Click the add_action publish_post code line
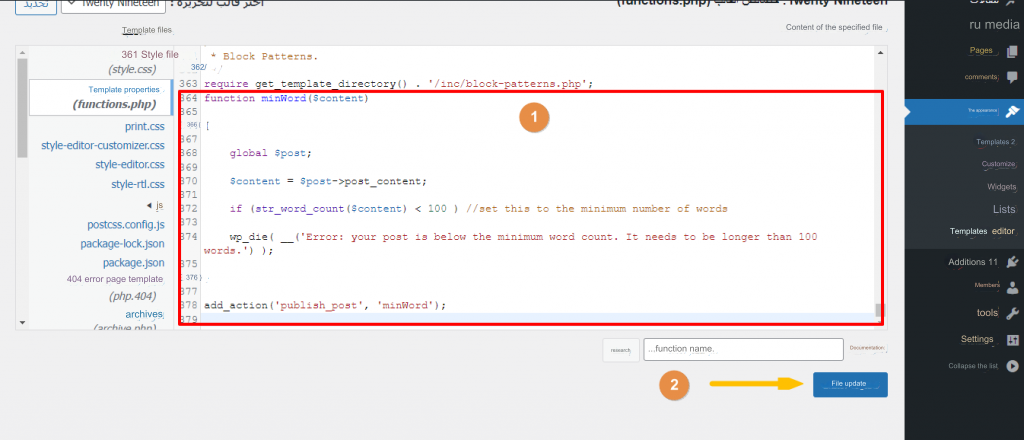1024x440 pixels. coord(325,305)
